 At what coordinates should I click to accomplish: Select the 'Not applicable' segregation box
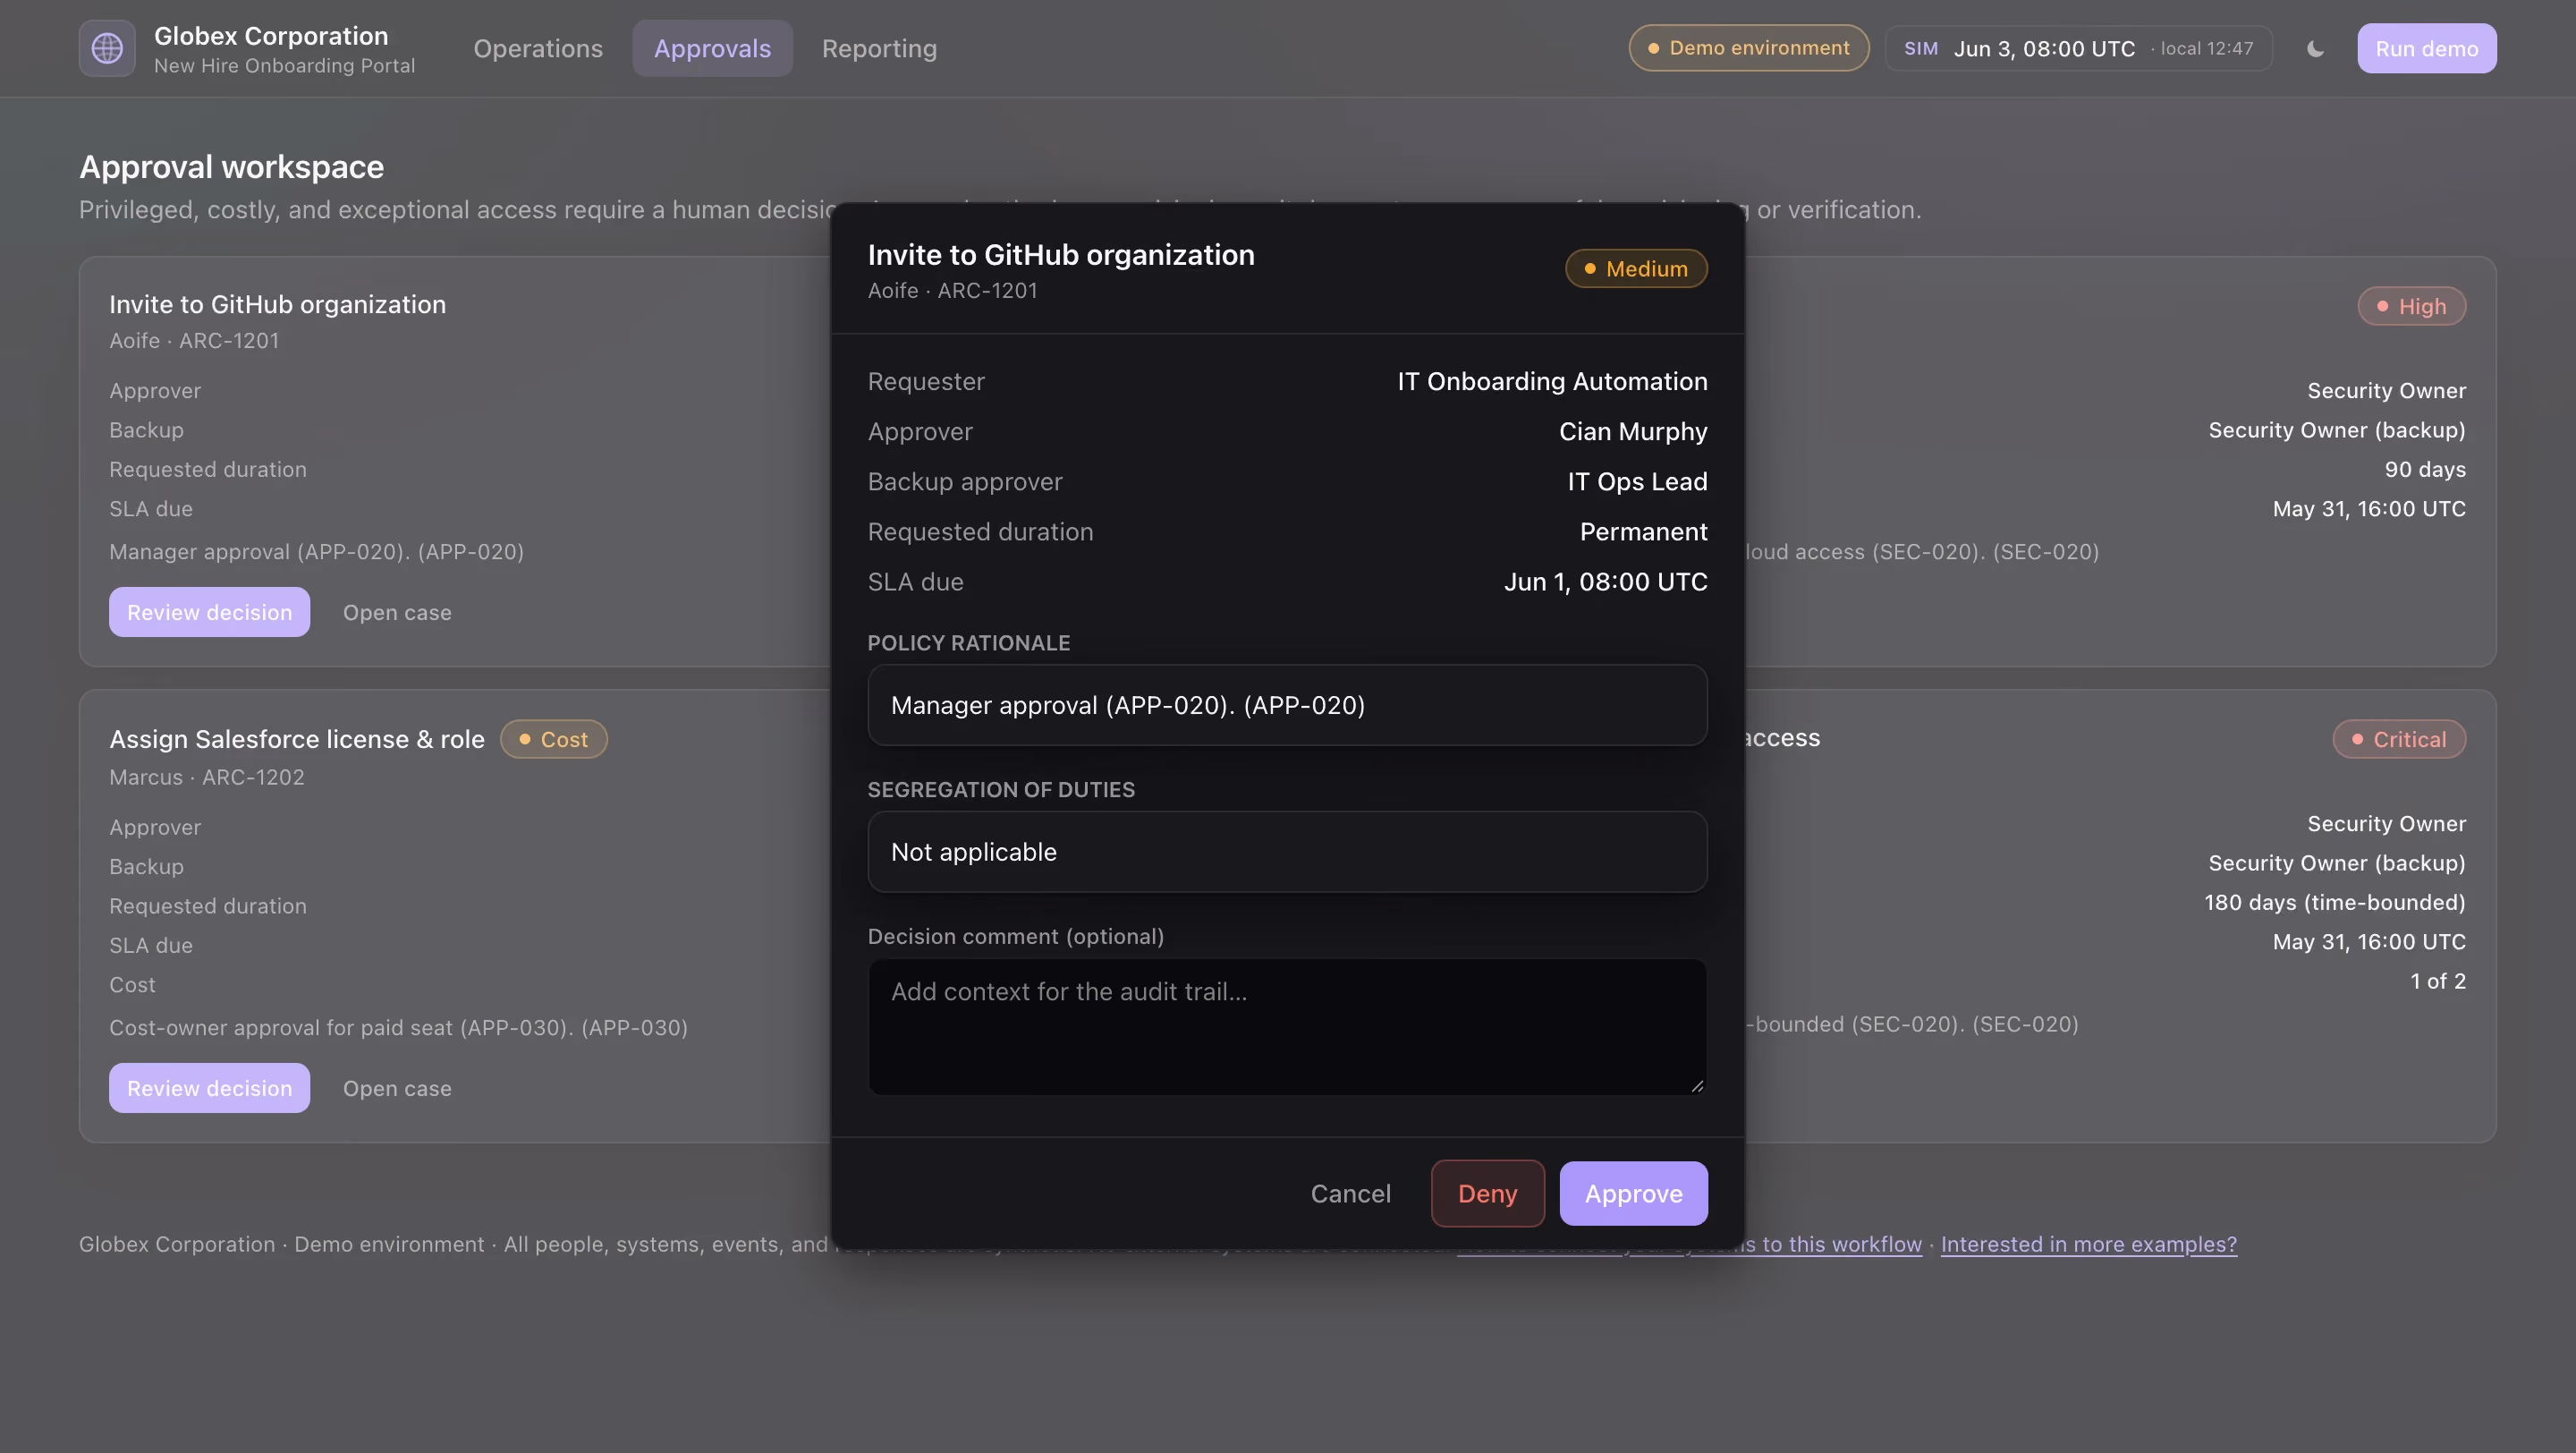tap(1287, 852)
